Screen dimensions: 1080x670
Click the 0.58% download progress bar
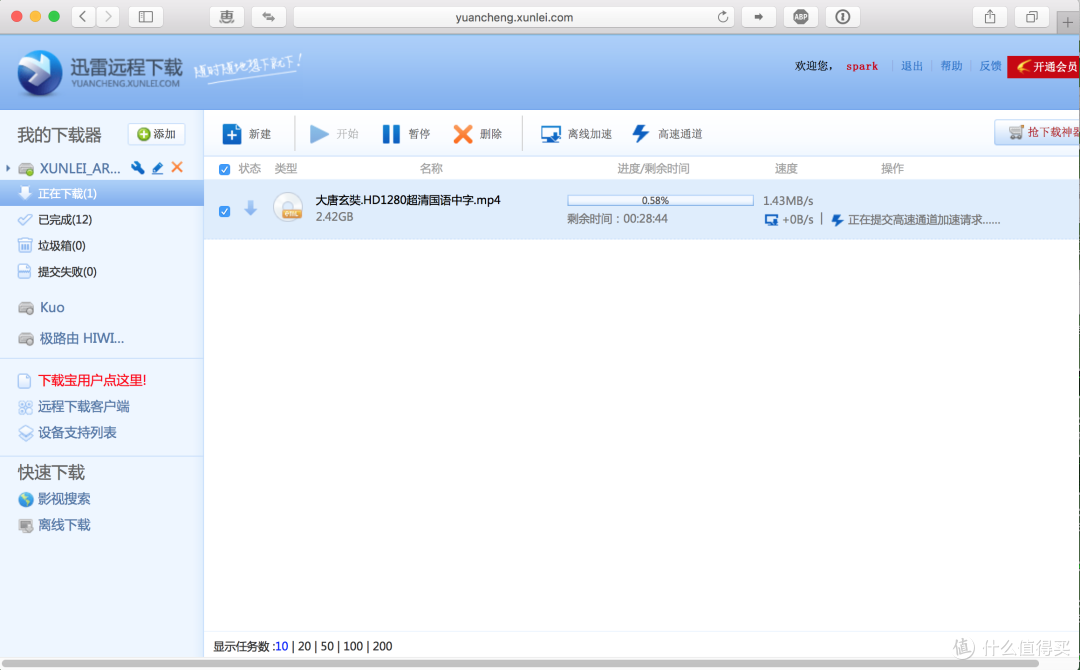(x=661, y=200)
